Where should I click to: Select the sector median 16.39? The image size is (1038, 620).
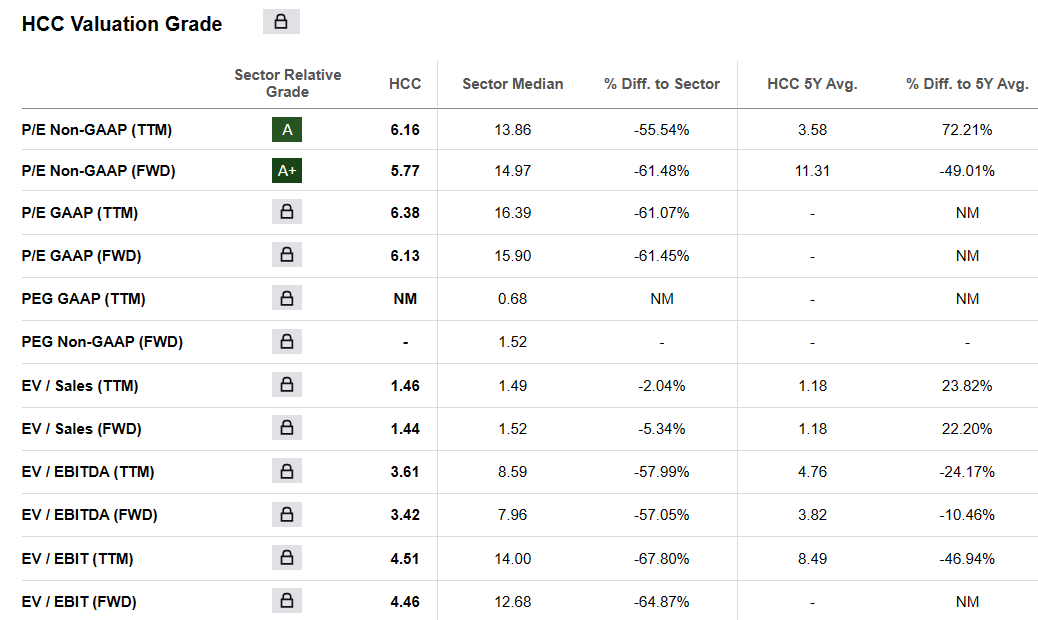click(x=513, y=213)
